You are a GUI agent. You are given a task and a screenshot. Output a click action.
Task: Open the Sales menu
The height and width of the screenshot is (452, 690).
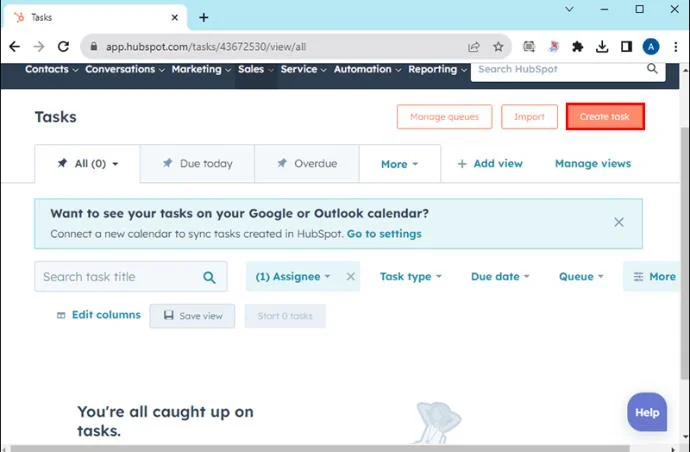click(x=256, y=69)
